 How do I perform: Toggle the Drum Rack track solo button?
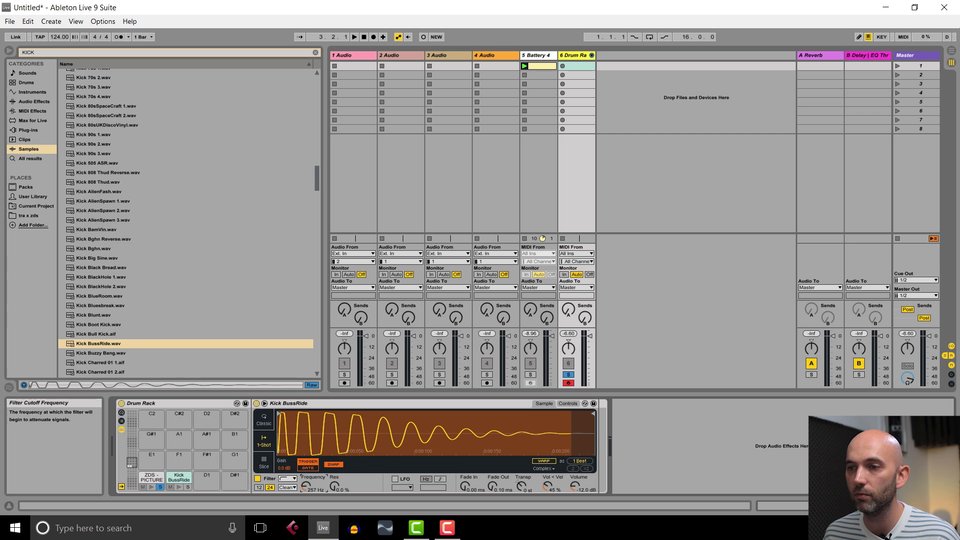pos(568,374)
